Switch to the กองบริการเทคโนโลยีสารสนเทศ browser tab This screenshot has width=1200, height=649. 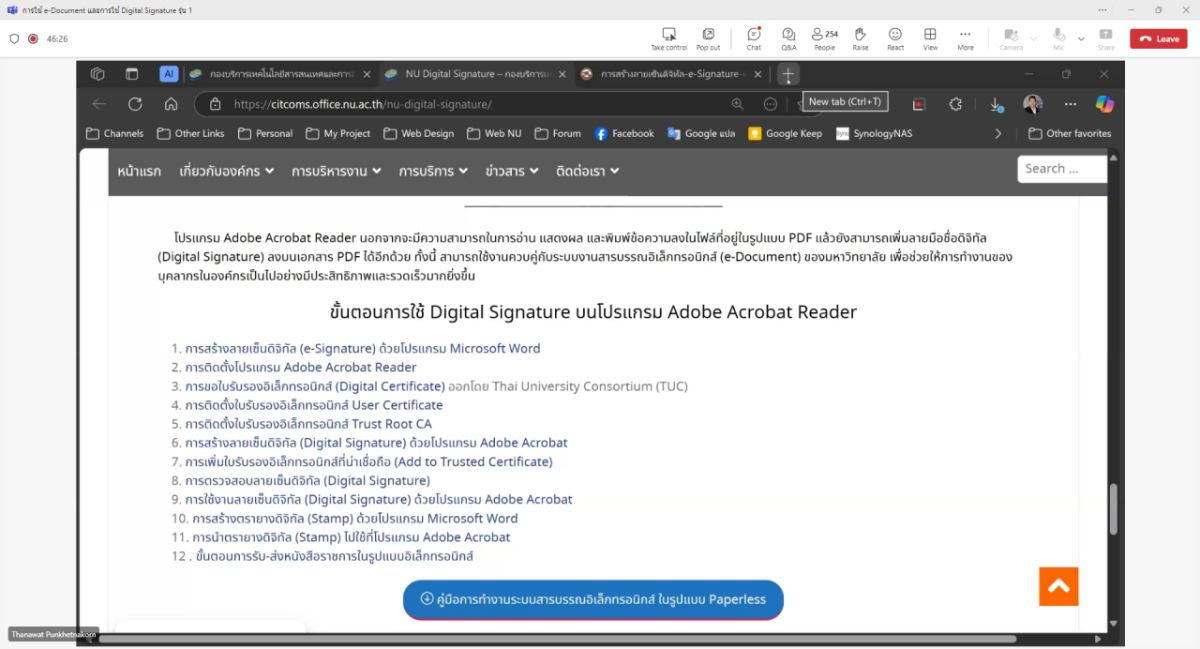click(x=275, y=74)
